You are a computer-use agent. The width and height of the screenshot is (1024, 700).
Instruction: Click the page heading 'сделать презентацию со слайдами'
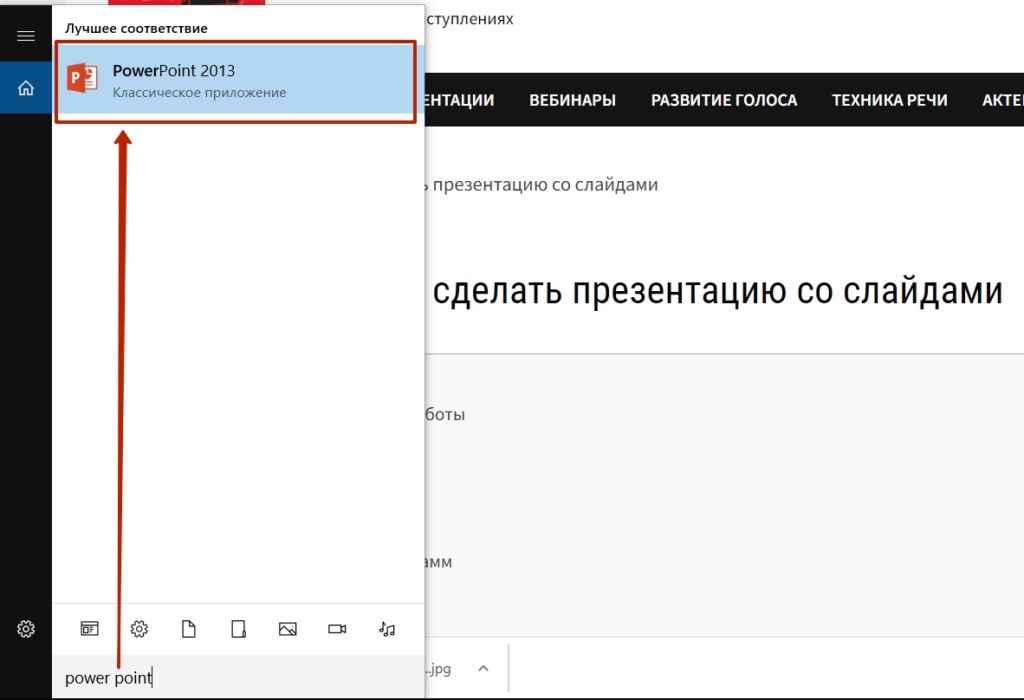pyautogui.click(x=716, y=291)
